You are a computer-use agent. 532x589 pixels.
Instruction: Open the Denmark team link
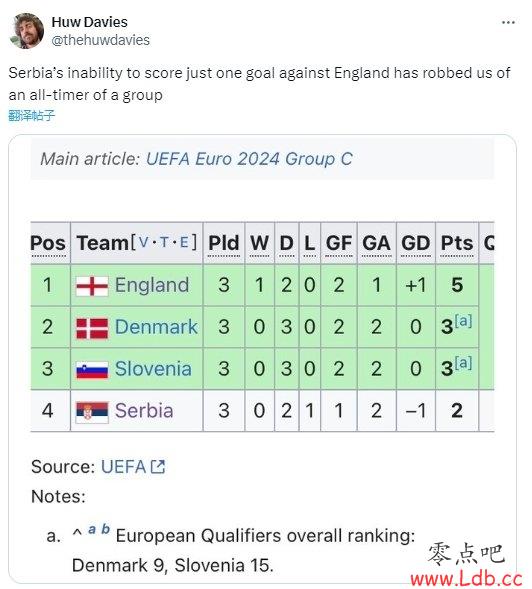(156, 327)
